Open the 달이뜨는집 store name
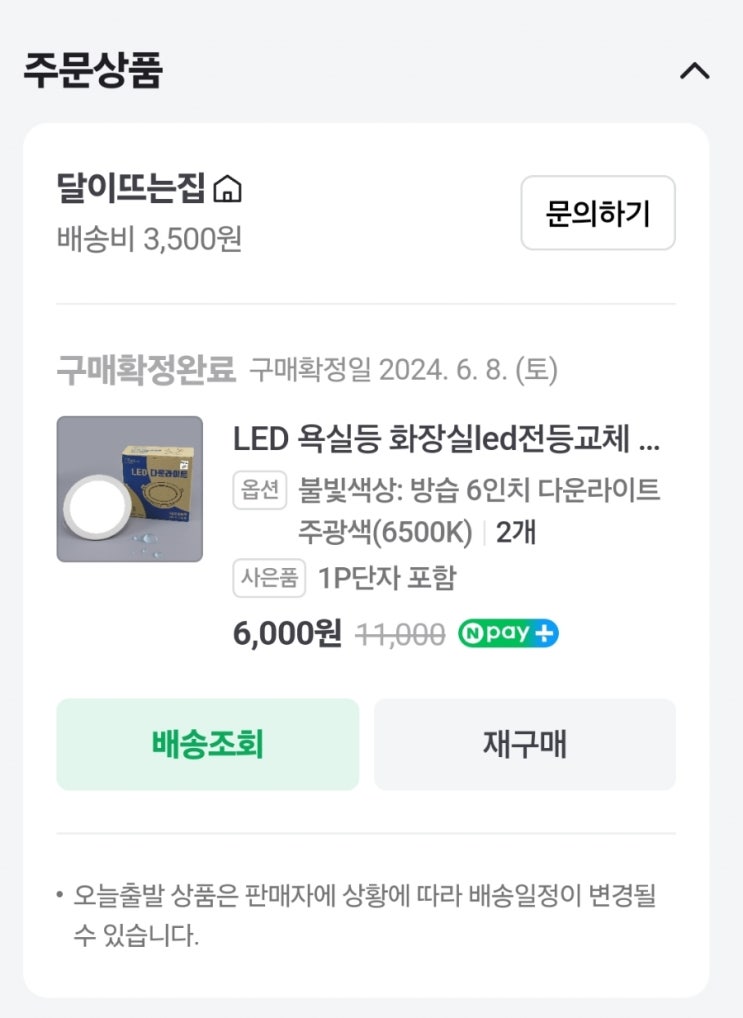The height and width of the screenshot is (1018, 743). click(x=131, y=188)
